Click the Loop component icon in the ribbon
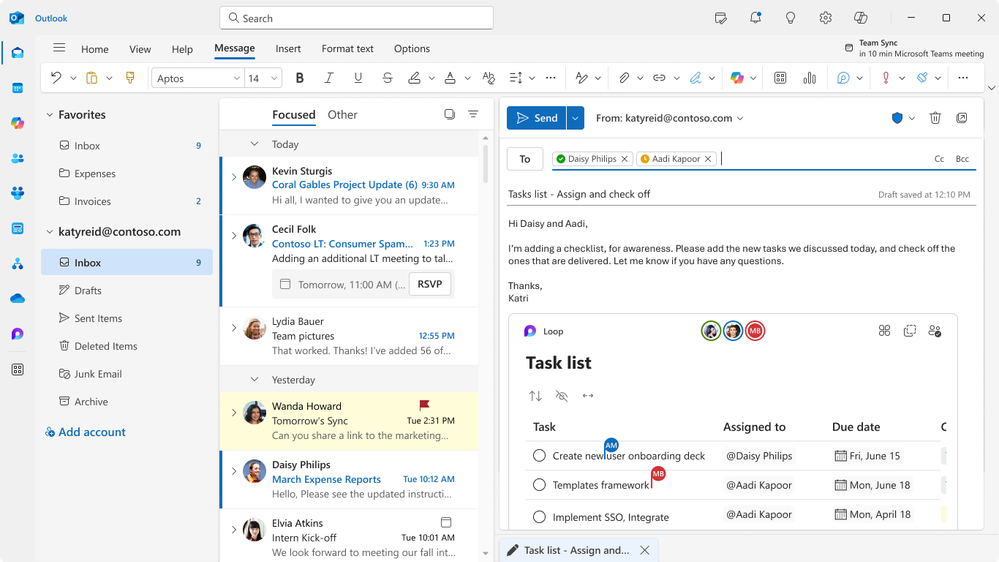The height and width of the screenshot is (562, 999). (843, 78)
